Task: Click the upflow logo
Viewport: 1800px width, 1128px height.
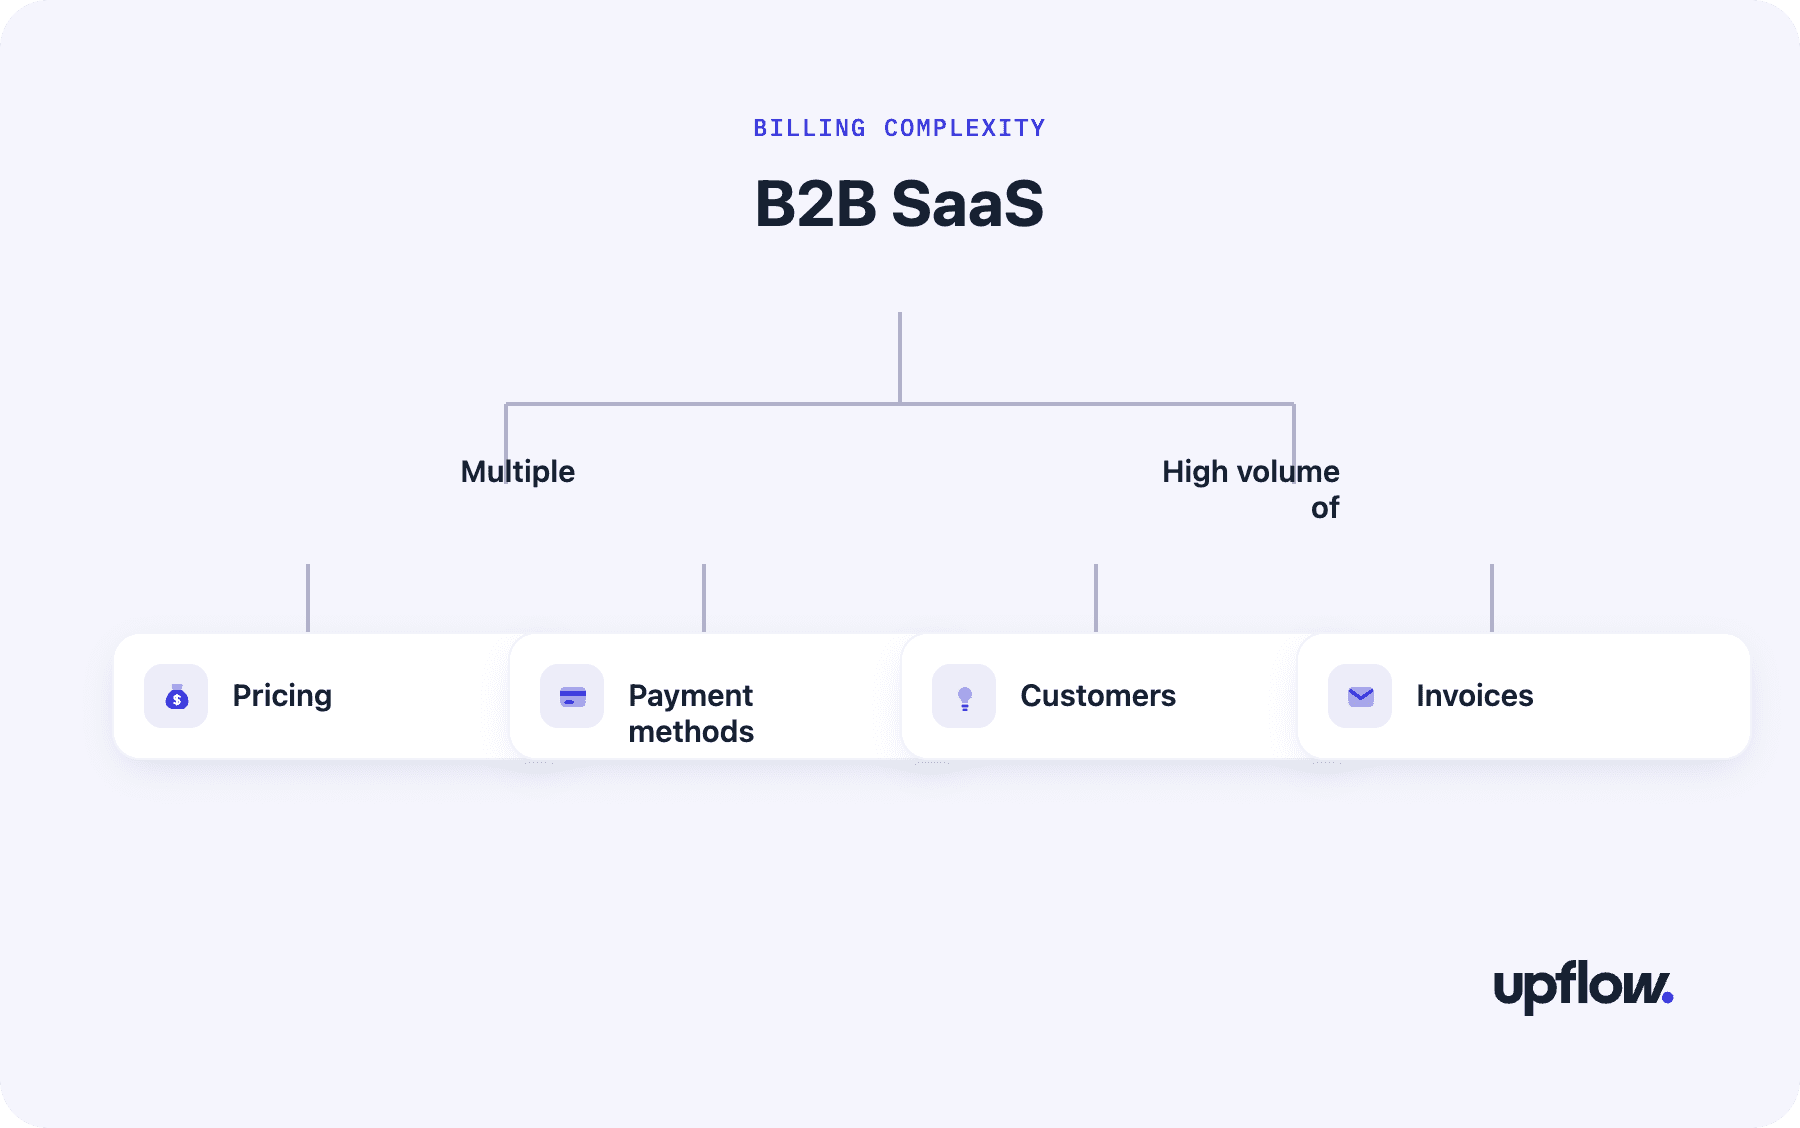Action: coord(1583,986)
